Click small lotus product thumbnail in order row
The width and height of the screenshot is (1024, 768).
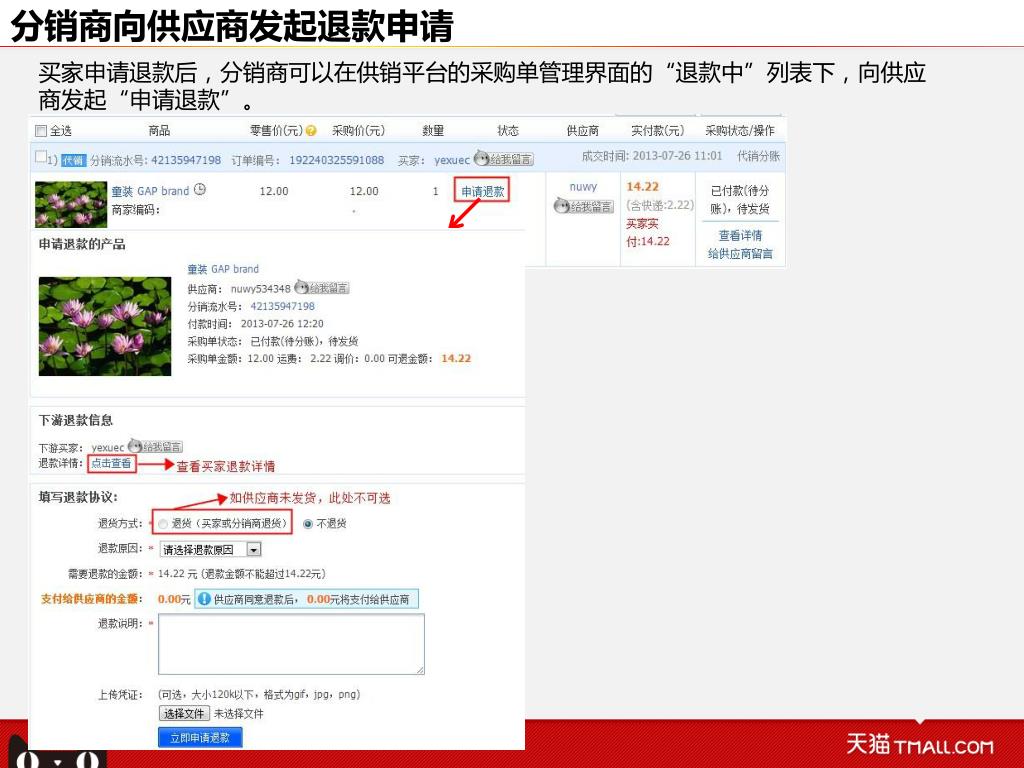[71, 204]
